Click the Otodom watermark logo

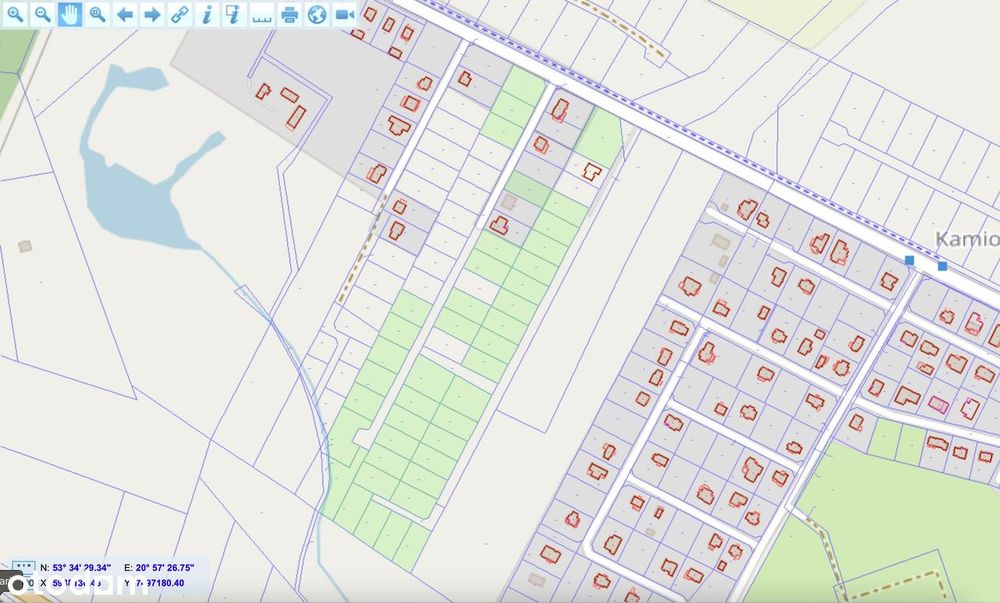tap(73, 586)
